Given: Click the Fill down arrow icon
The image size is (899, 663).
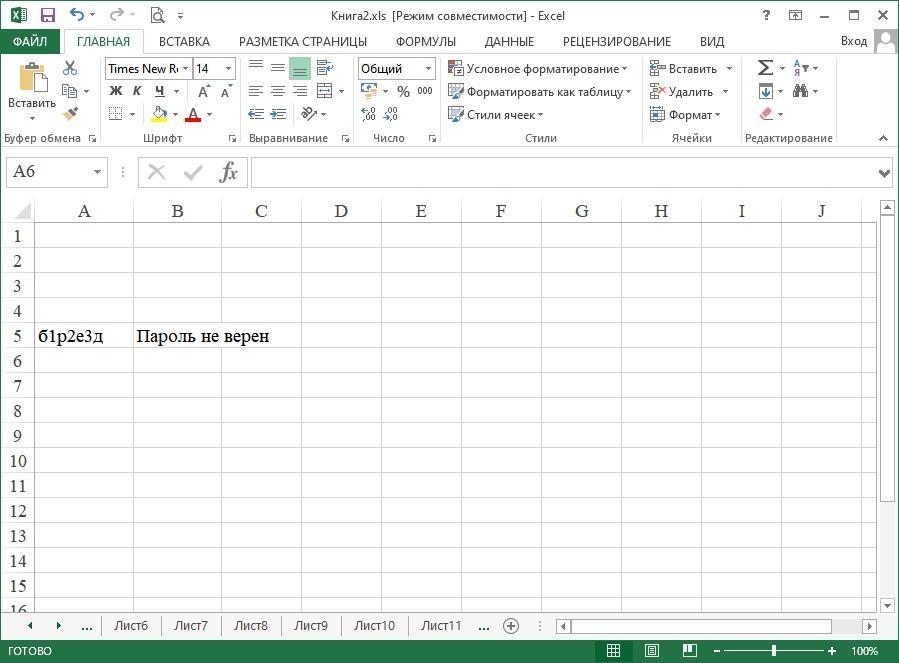Looking at the screenshot, I should 766,91.
